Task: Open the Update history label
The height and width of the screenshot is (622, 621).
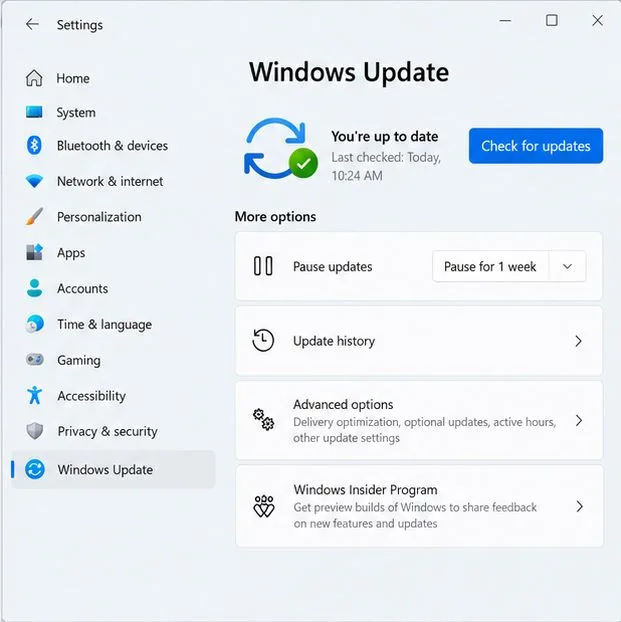Action: 334,341
